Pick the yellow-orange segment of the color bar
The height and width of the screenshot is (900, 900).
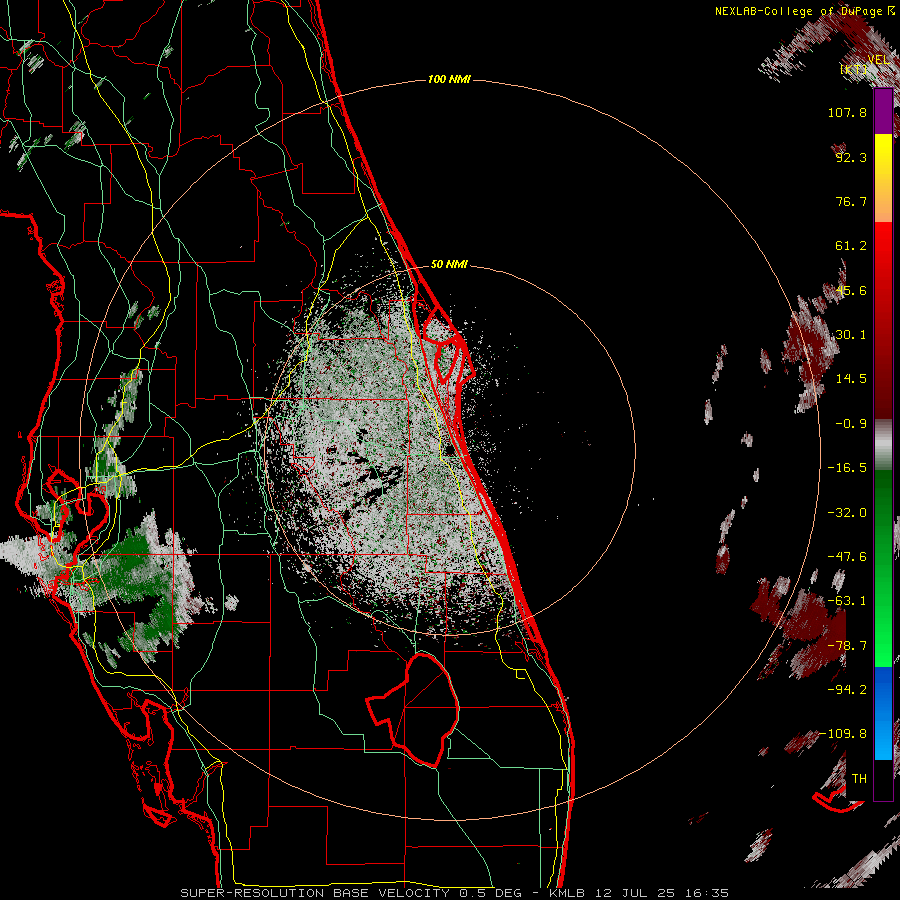click(x=883, y=178)
